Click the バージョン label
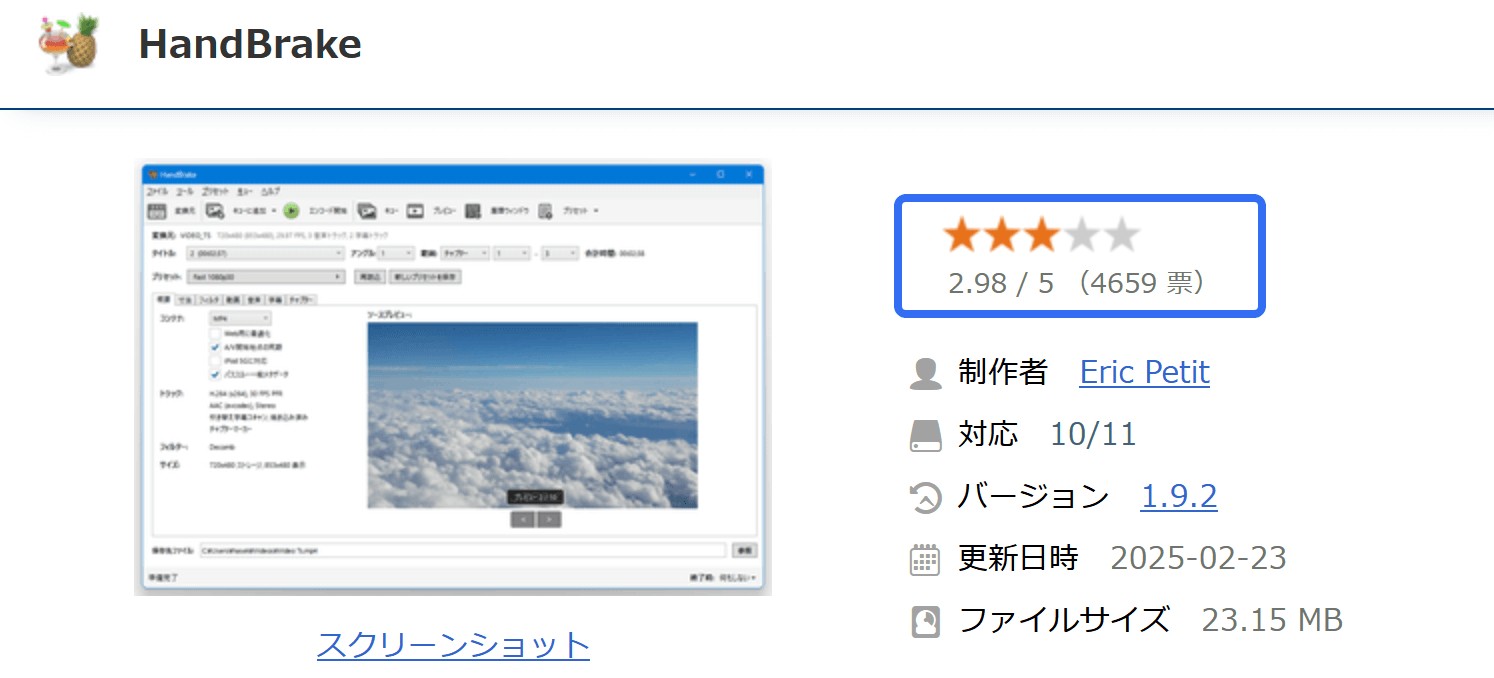This screenshot has height=678, width=1494. [x=1034, y=497]
